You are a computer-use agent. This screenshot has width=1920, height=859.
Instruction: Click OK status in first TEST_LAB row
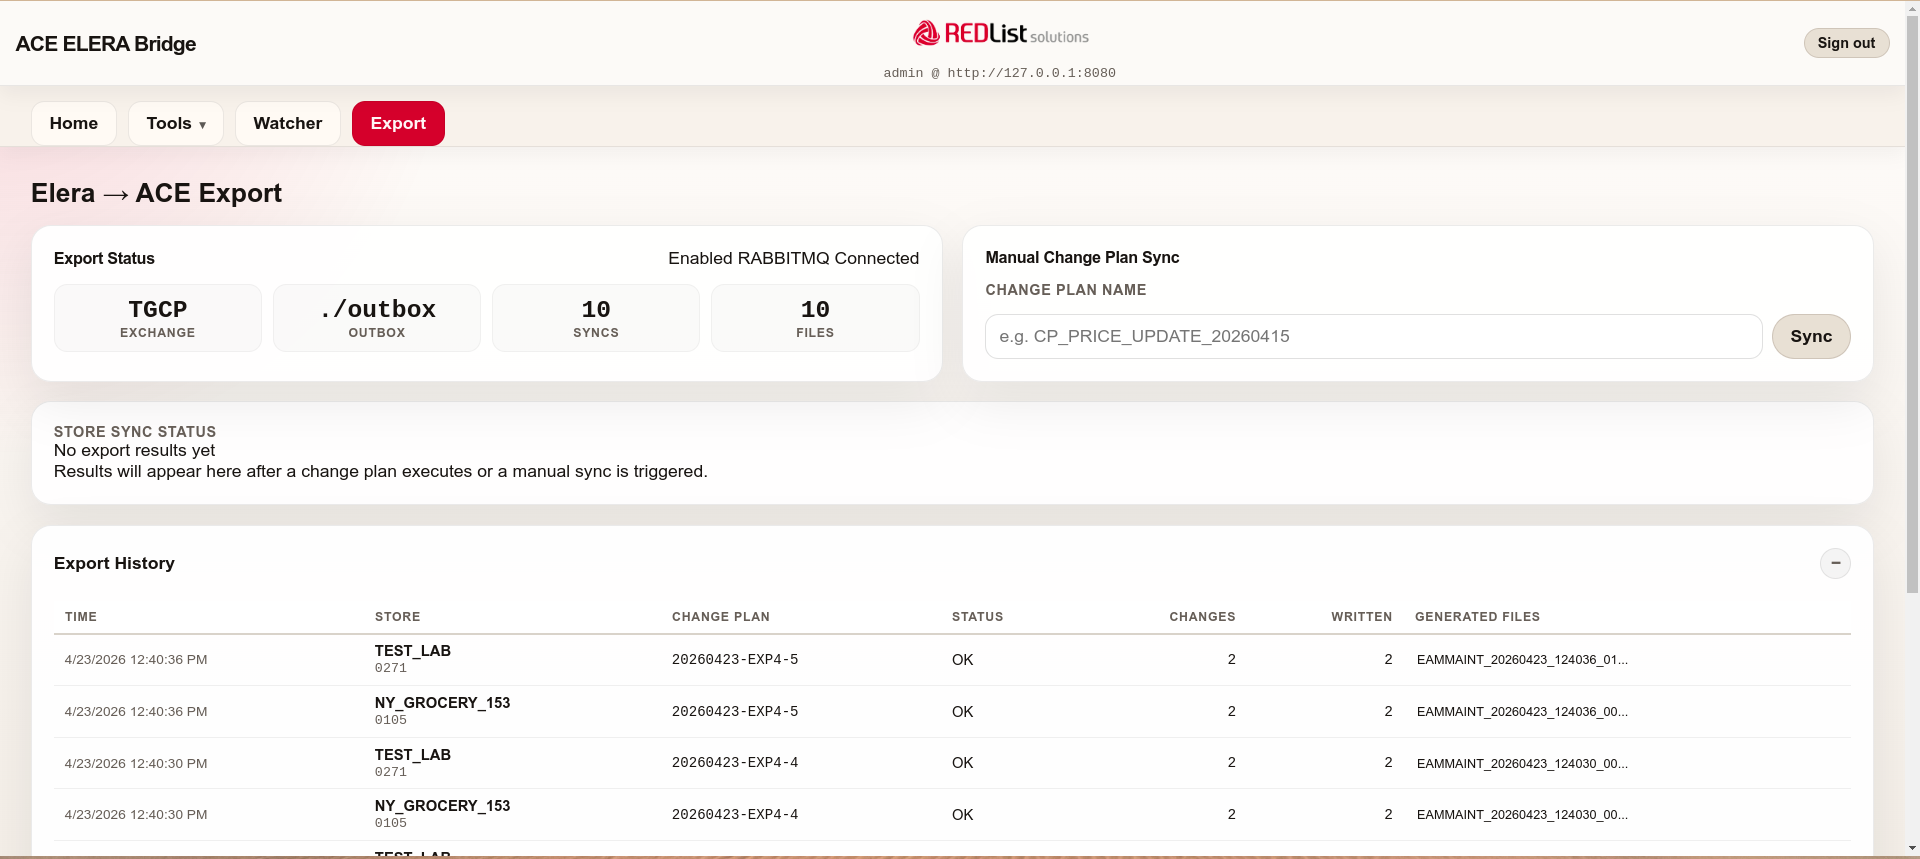pos(962,660)
